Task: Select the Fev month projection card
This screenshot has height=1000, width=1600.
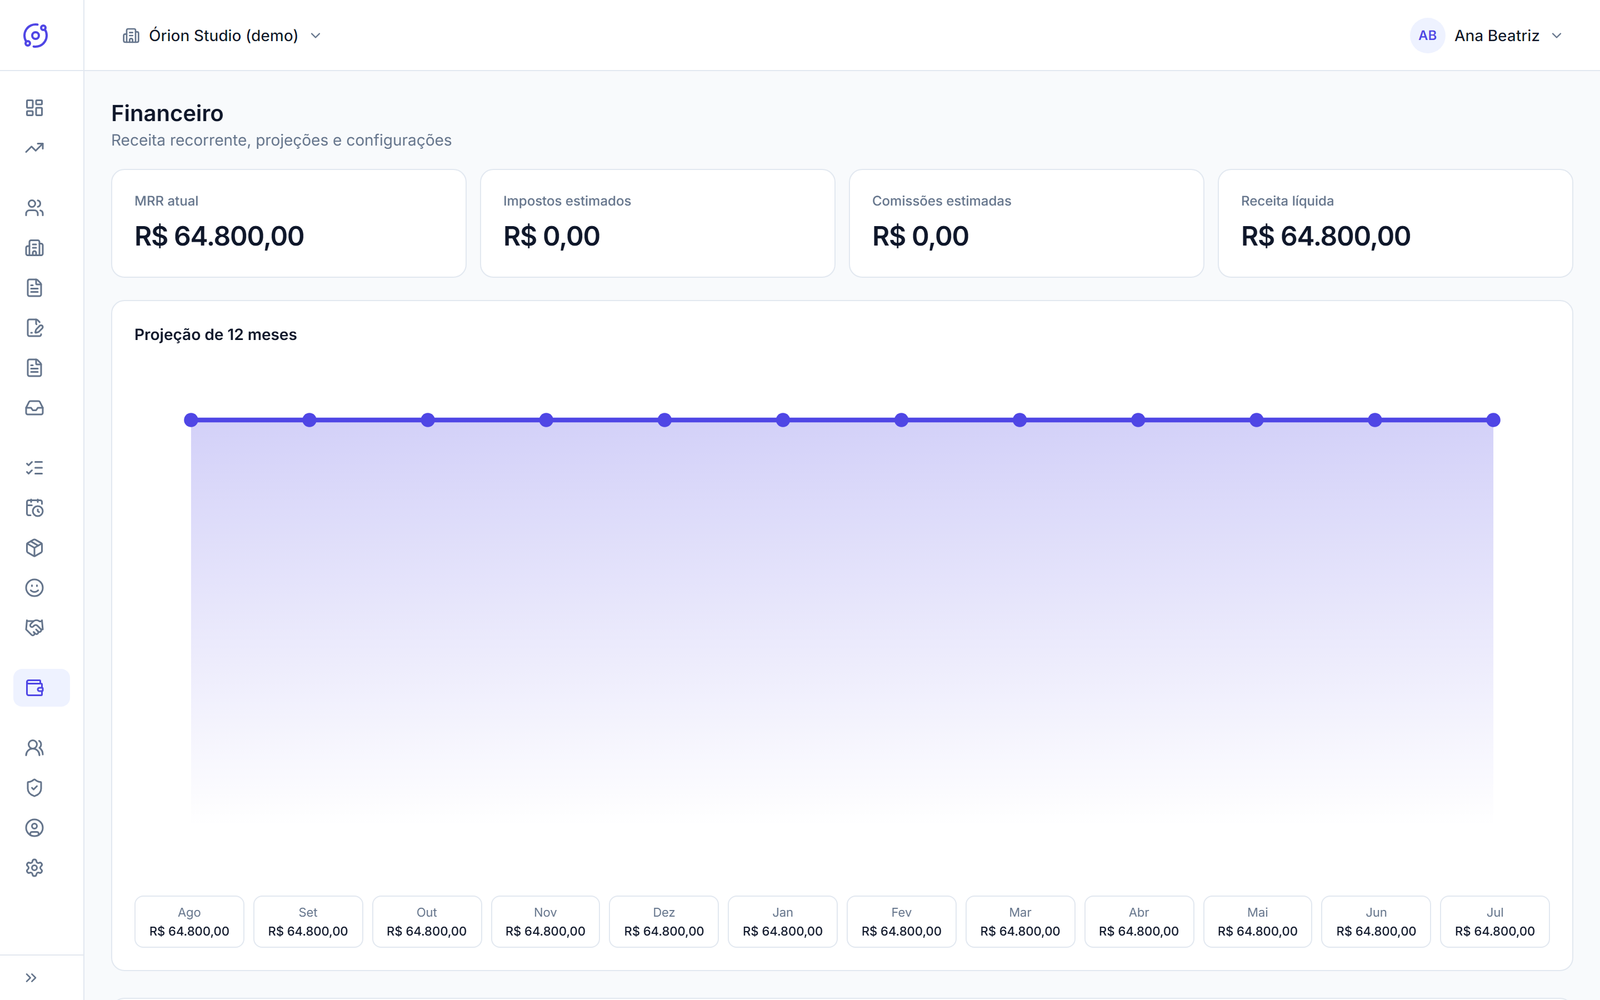Action: coord(901,921)
